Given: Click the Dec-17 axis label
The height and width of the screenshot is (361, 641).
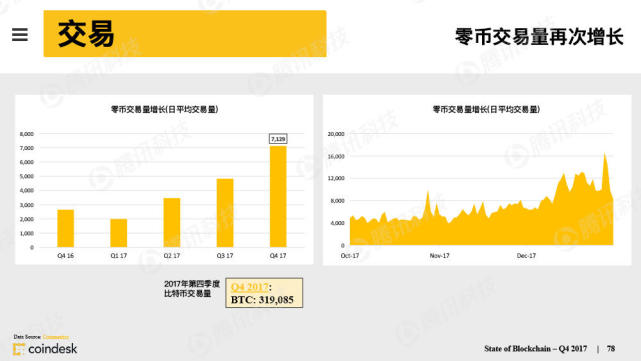Looking at the screenshot, I should [x=526, y=256].
